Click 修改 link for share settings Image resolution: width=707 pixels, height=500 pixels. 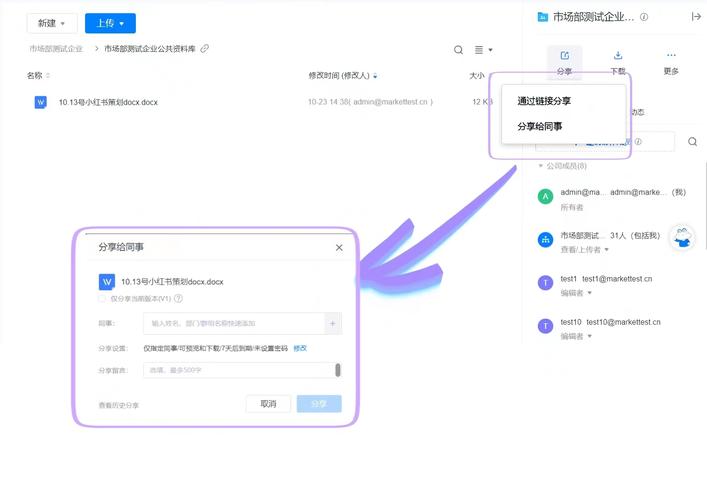(300, 348)
